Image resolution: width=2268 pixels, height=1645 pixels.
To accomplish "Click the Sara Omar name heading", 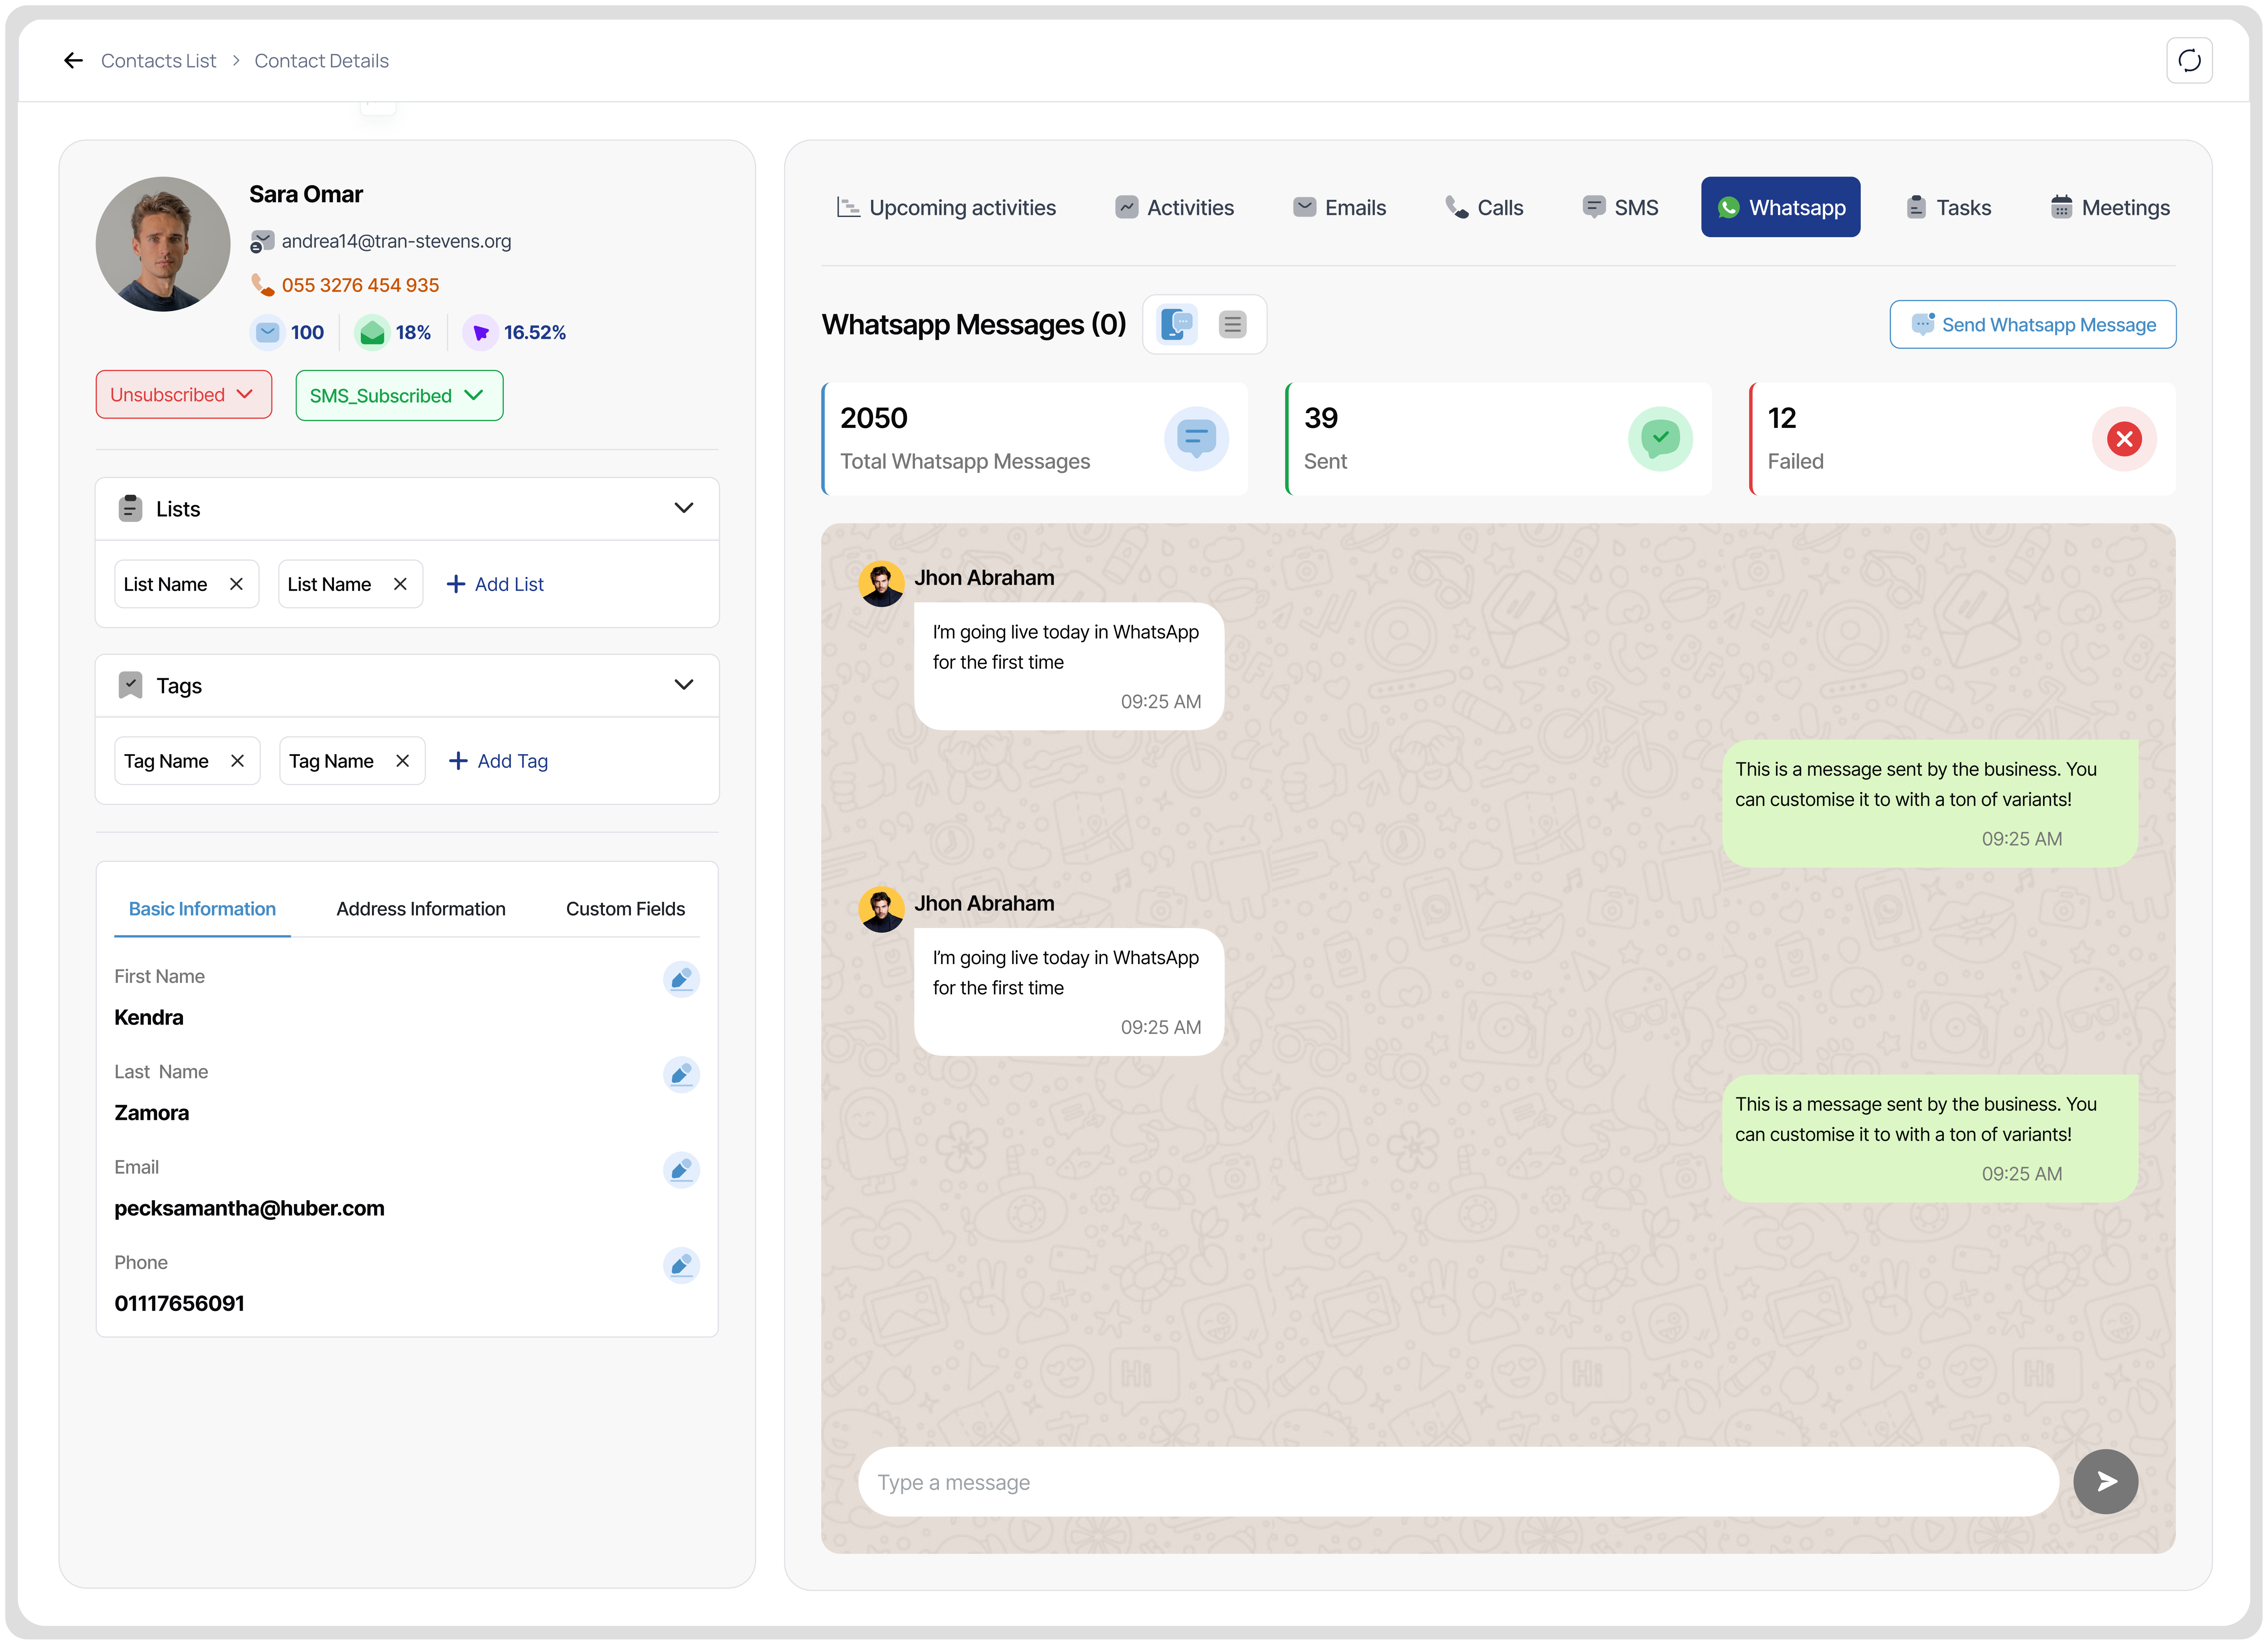I will point(306,194).
